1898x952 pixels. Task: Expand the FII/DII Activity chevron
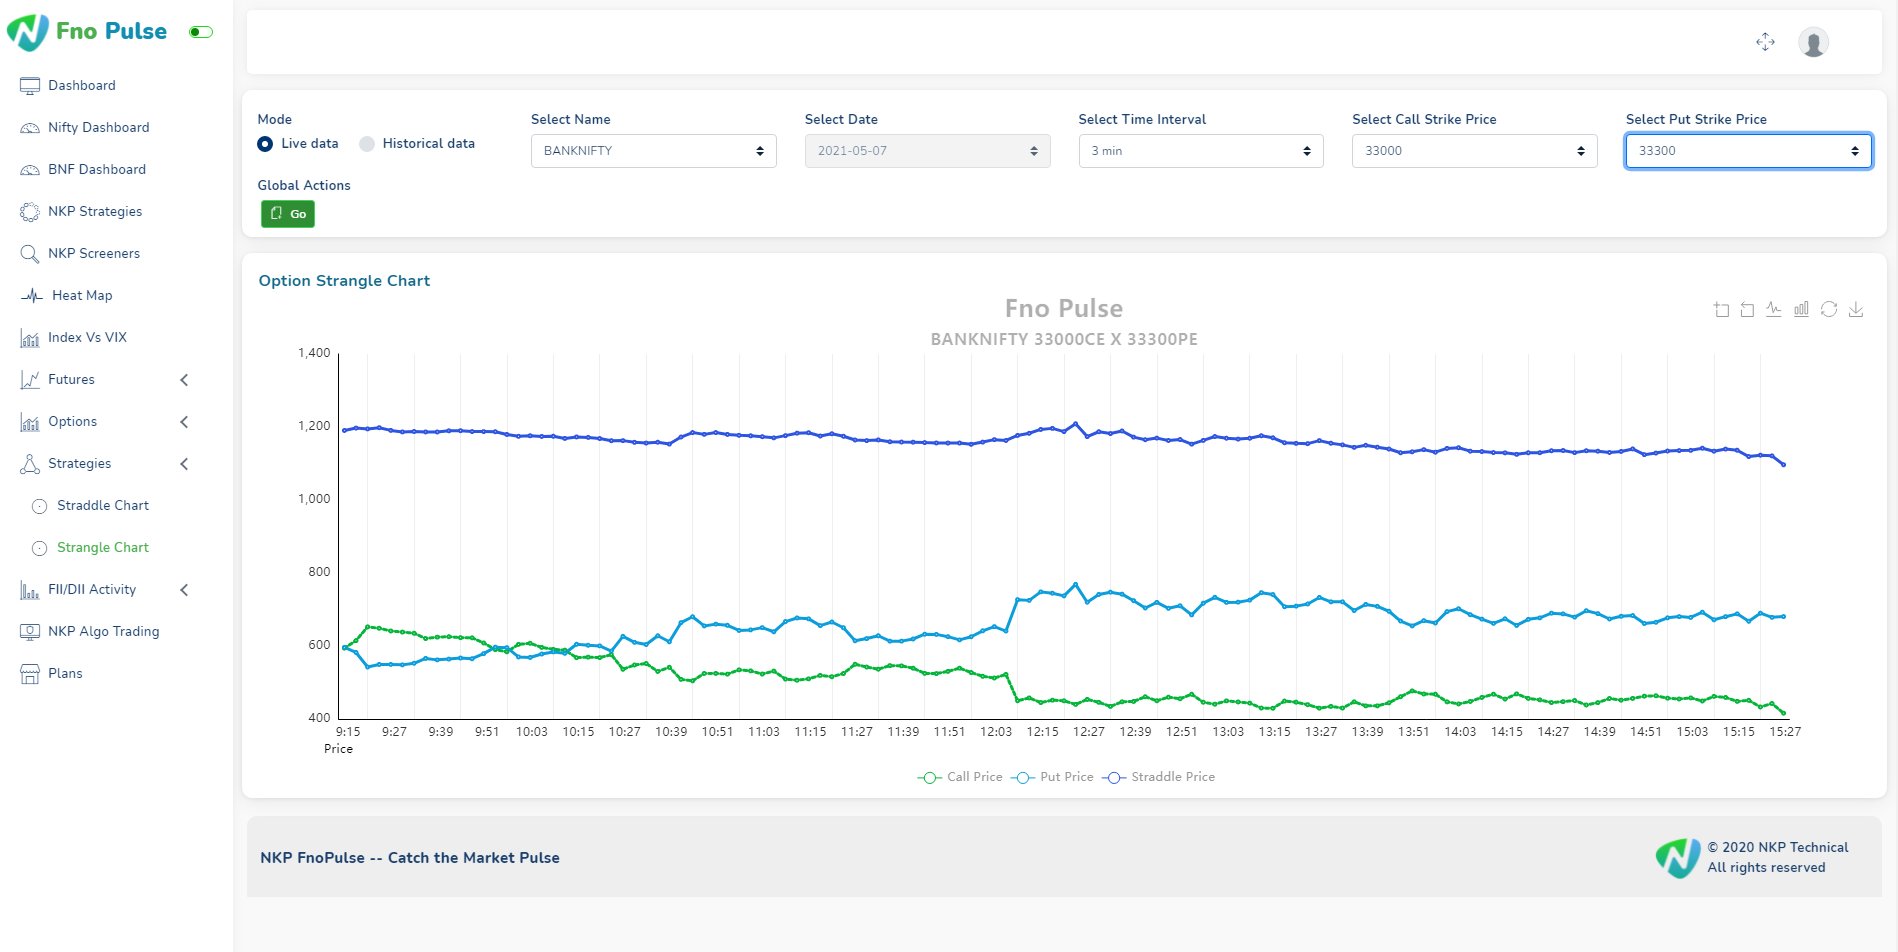[x=184, y=590]
